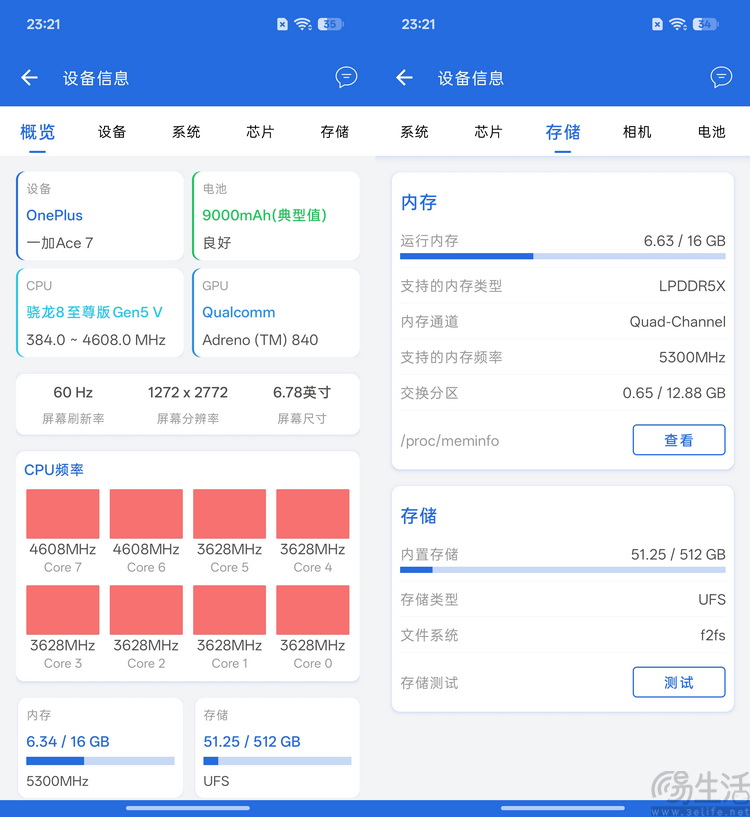Open the 芯片 tab on the left screen
Screen dimensions: 750x817
point(260,132)
